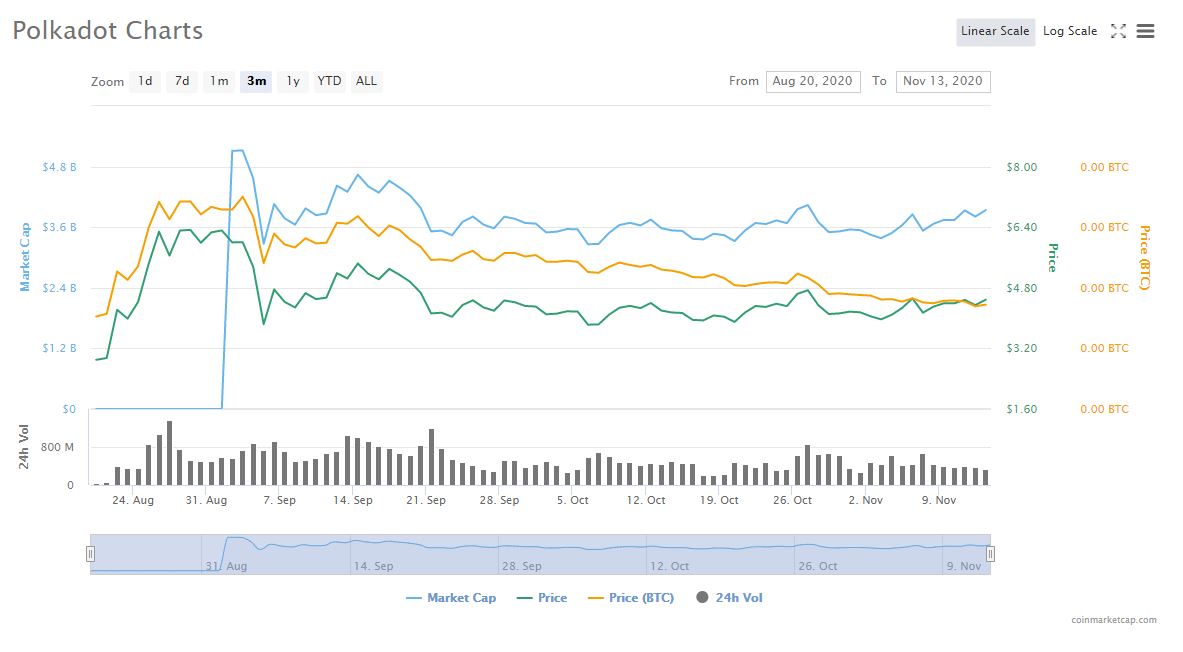The width and height of the screenshot is (1183, 652).
Task: Click the navigator area near 14. Sep
Action: coord(373,566)
